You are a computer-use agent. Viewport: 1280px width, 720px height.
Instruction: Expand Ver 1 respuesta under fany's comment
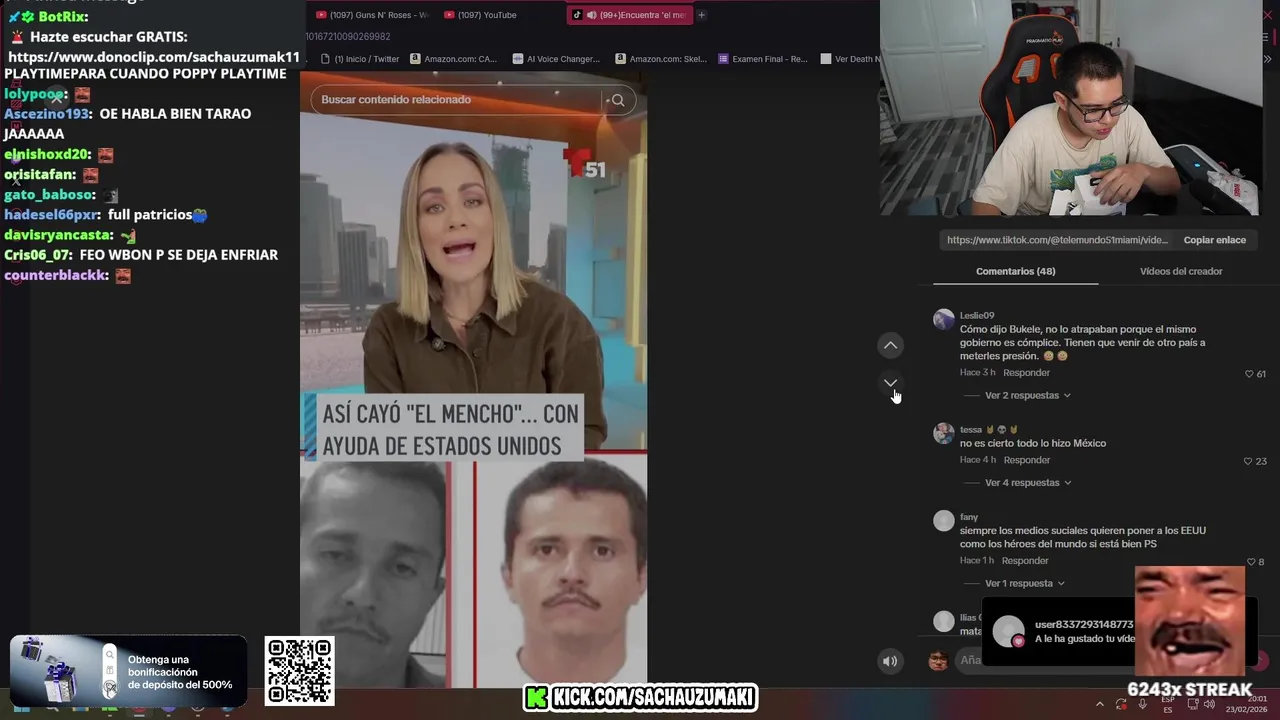[1025, 584]
